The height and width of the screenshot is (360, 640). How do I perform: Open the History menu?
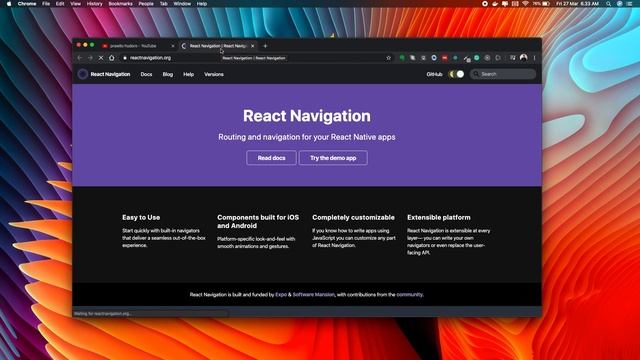(94, 4)
